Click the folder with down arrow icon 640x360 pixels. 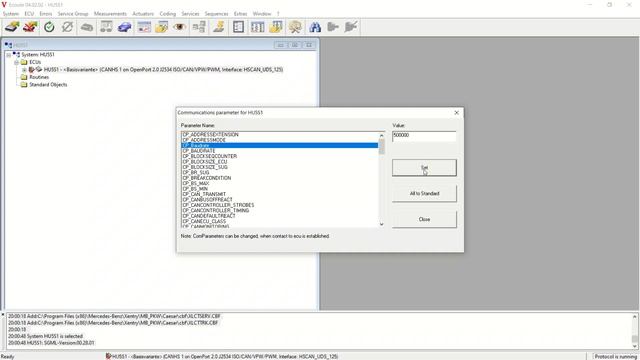[276, 27]
